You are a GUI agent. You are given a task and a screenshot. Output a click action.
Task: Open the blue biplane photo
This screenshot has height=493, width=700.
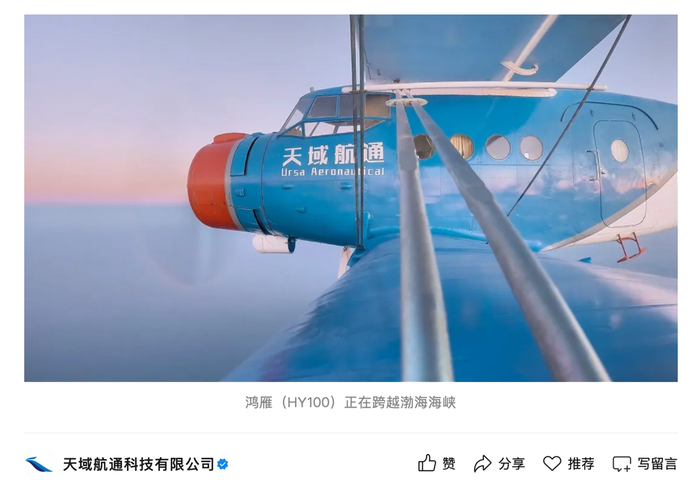pos(351,198)
